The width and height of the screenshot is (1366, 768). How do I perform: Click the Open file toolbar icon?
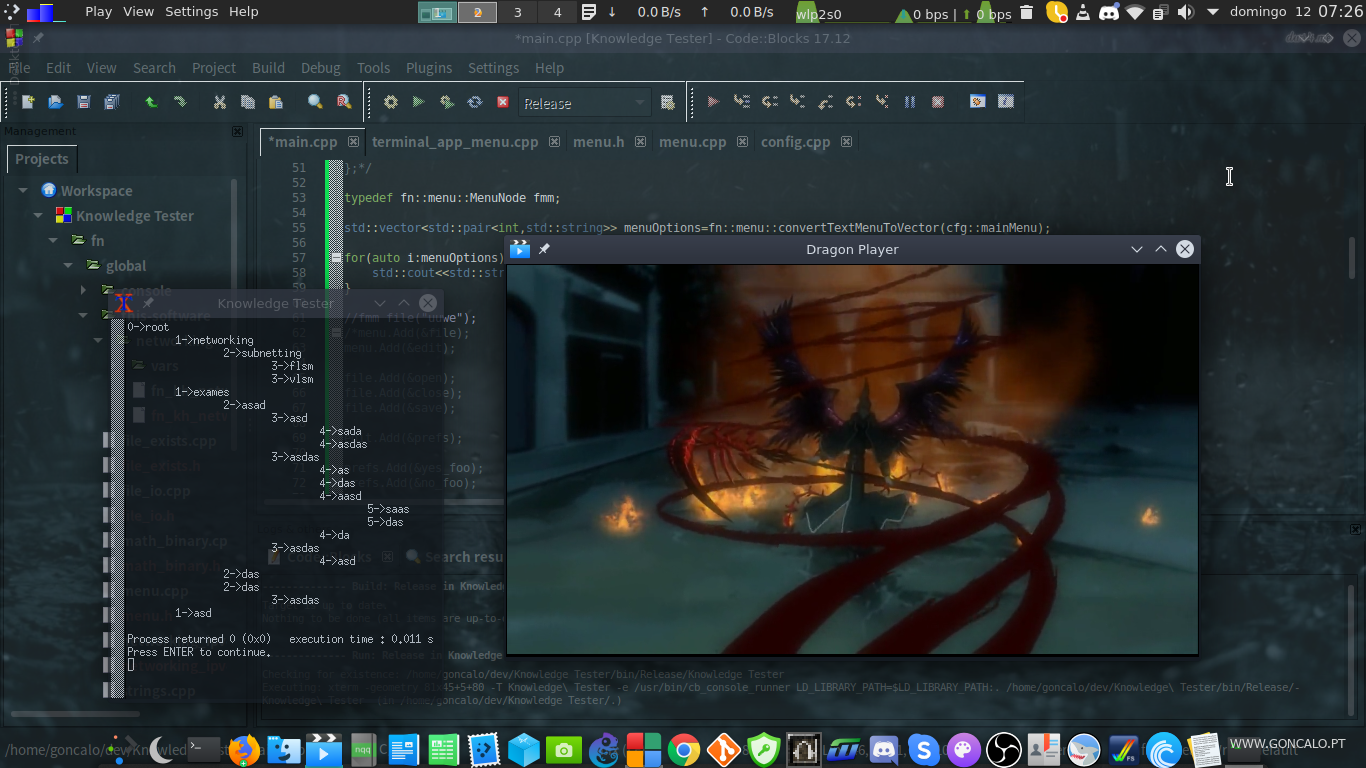coord(56,102)
